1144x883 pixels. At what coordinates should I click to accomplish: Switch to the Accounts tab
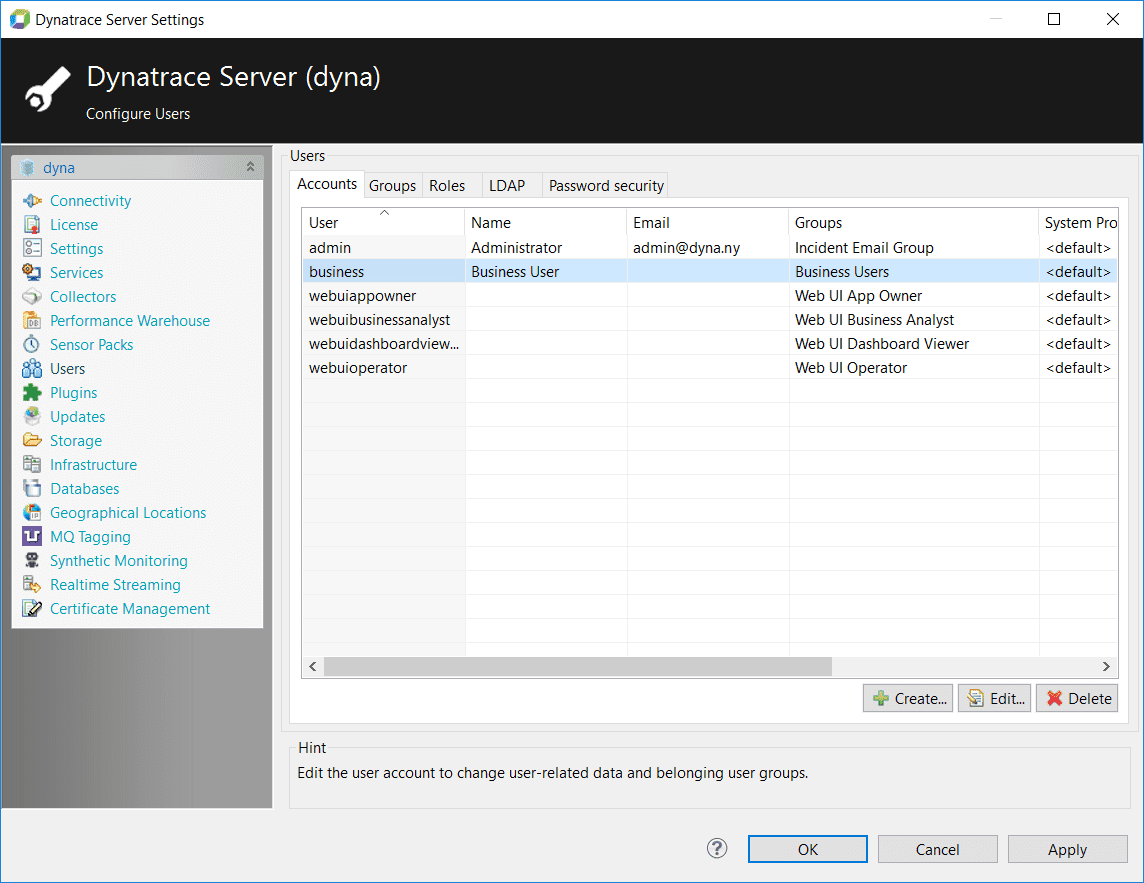pyautogui.click(x=327, y=184)
